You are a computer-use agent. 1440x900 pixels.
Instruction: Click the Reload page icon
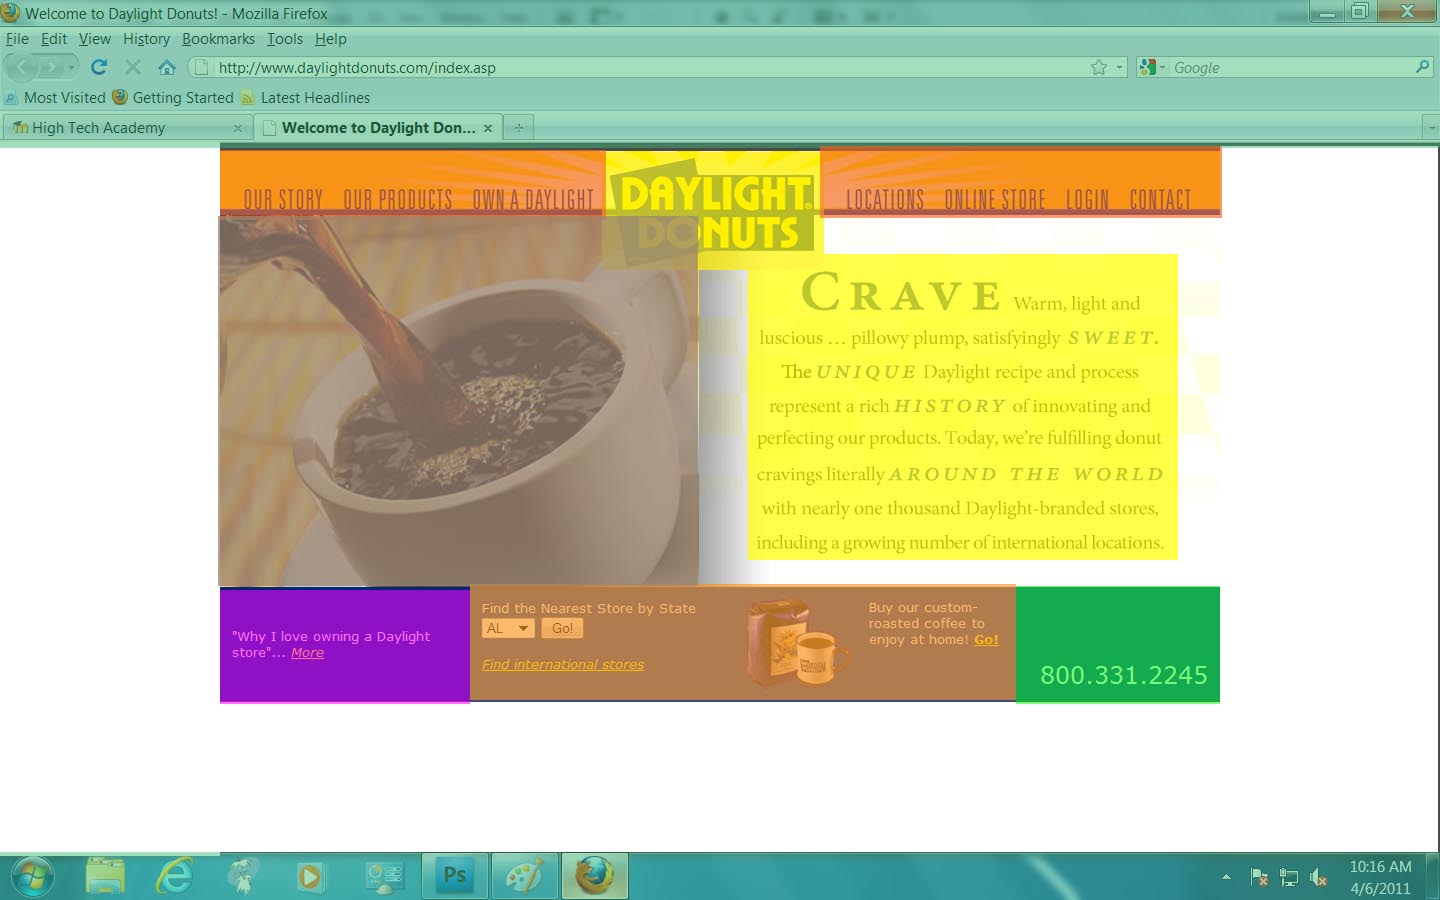98,67
